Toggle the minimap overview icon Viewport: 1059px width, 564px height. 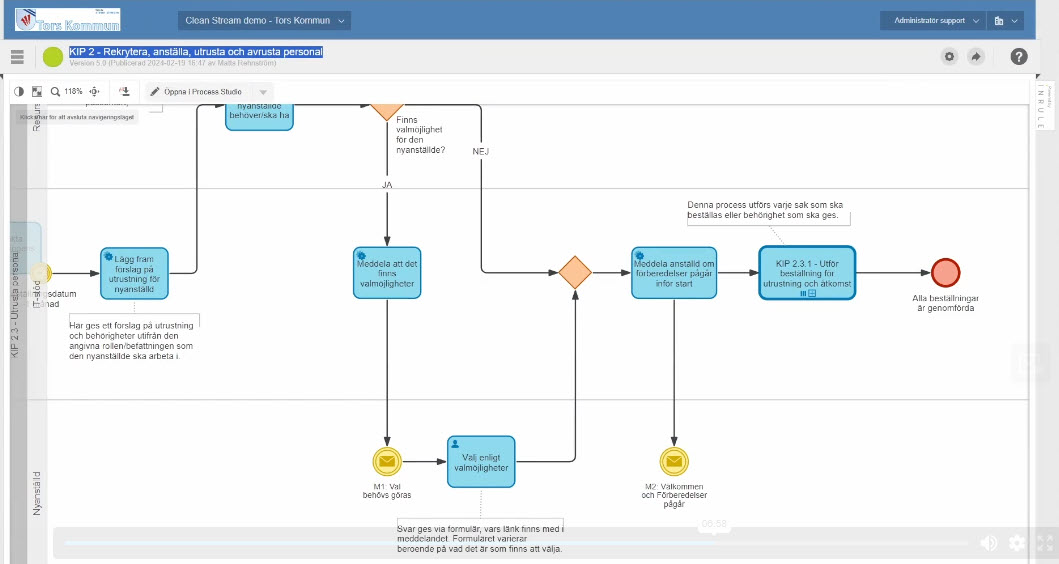[x=37, y=91]
